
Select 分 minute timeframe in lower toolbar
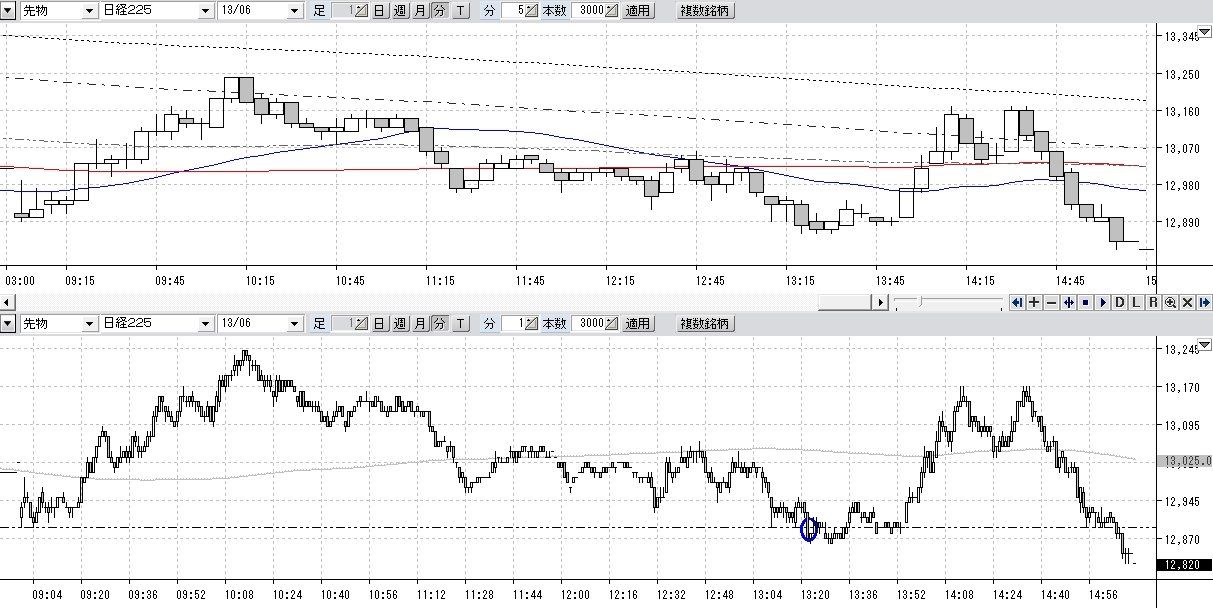tap(438, 324)
